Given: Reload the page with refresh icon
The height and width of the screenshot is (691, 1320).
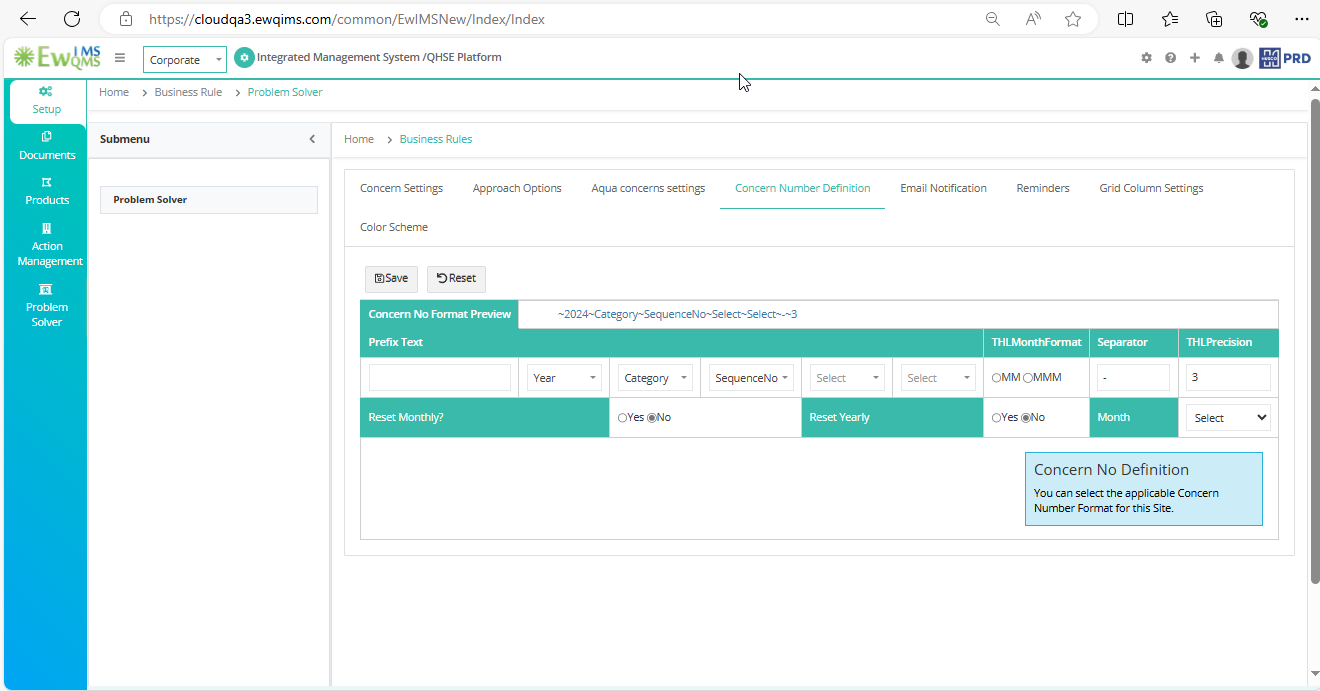Looking at the screenshot, I should pos(71,19).
